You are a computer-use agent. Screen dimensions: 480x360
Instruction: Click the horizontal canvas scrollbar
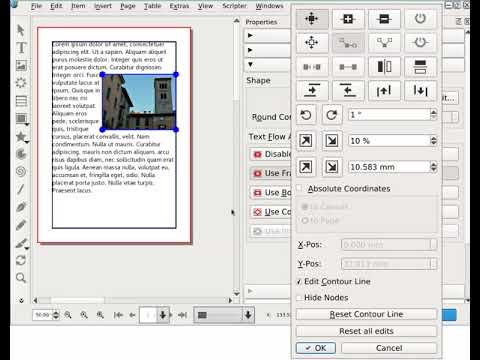(x=132, y=300)
